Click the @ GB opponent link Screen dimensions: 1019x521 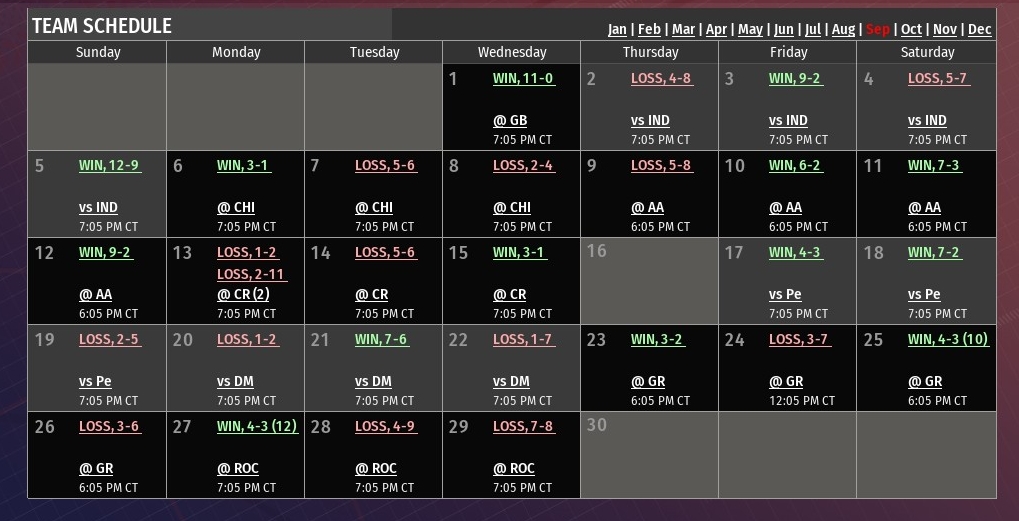(x=509, y=121)
